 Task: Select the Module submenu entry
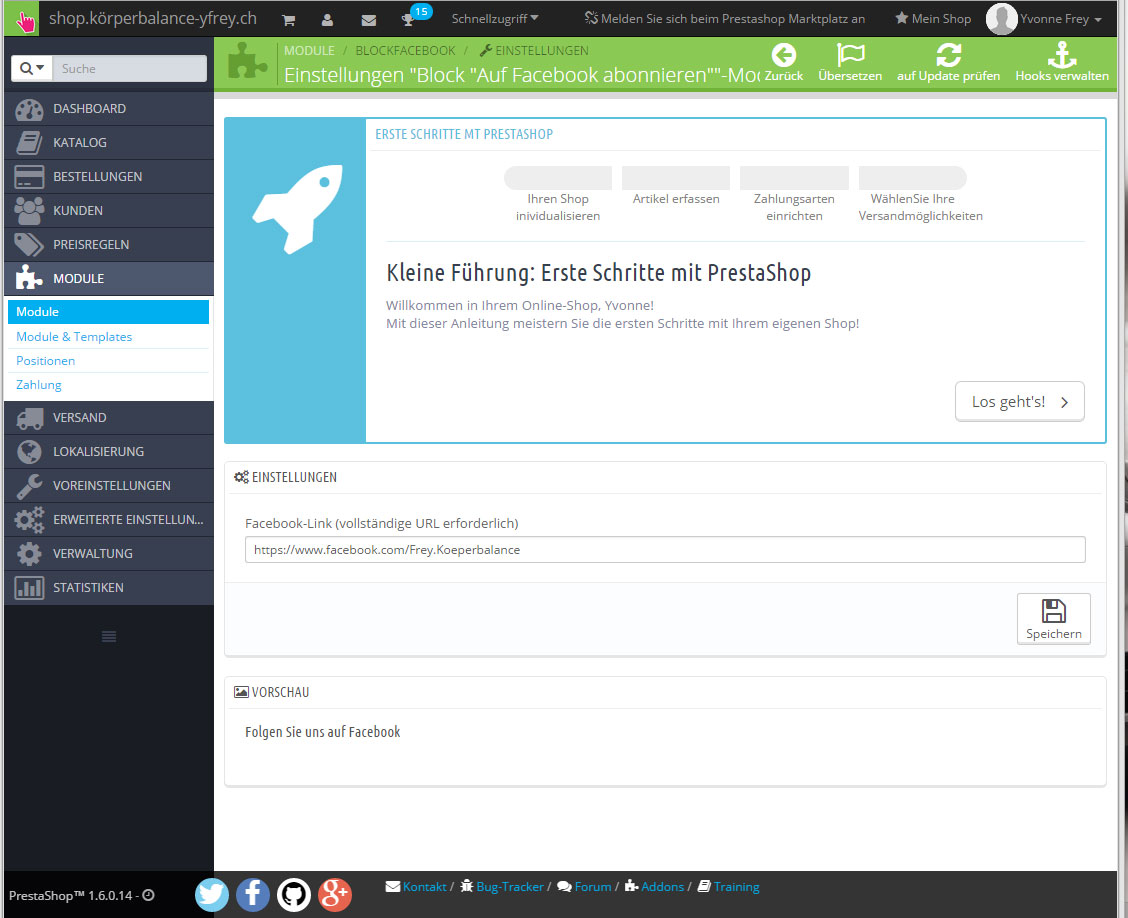(x=109, y=312)
